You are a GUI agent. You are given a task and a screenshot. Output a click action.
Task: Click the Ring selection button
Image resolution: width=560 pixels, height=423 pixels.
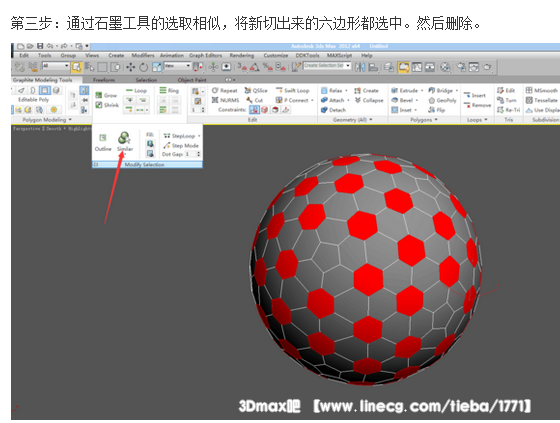[169, 91]
